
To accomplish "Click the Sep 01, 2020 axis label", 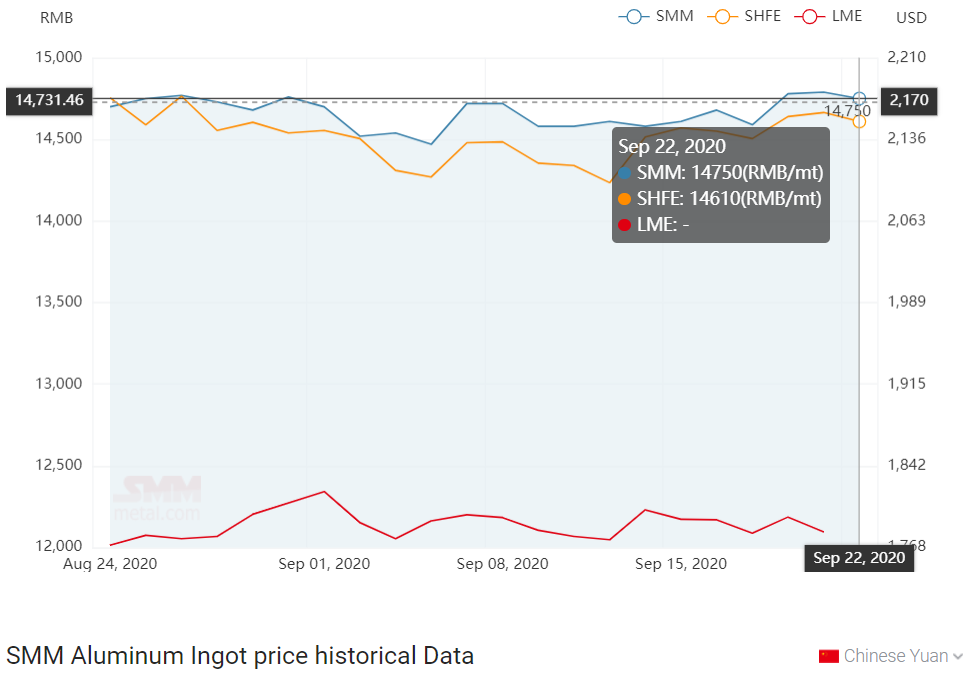I will [x=324, y=564].
